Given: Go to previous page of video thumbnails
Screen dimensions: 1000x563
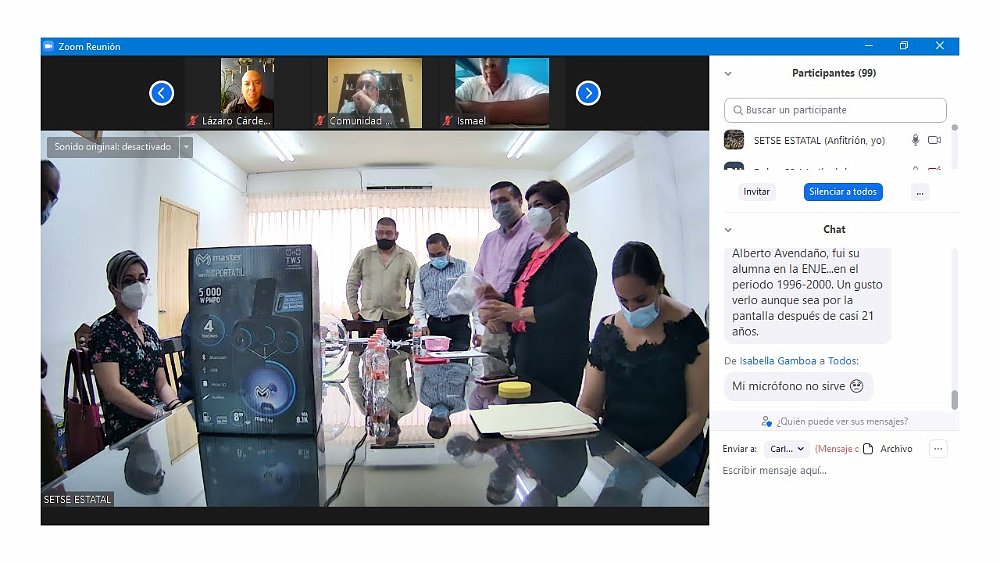Looking at the screenshot, I should coord(161,93).
